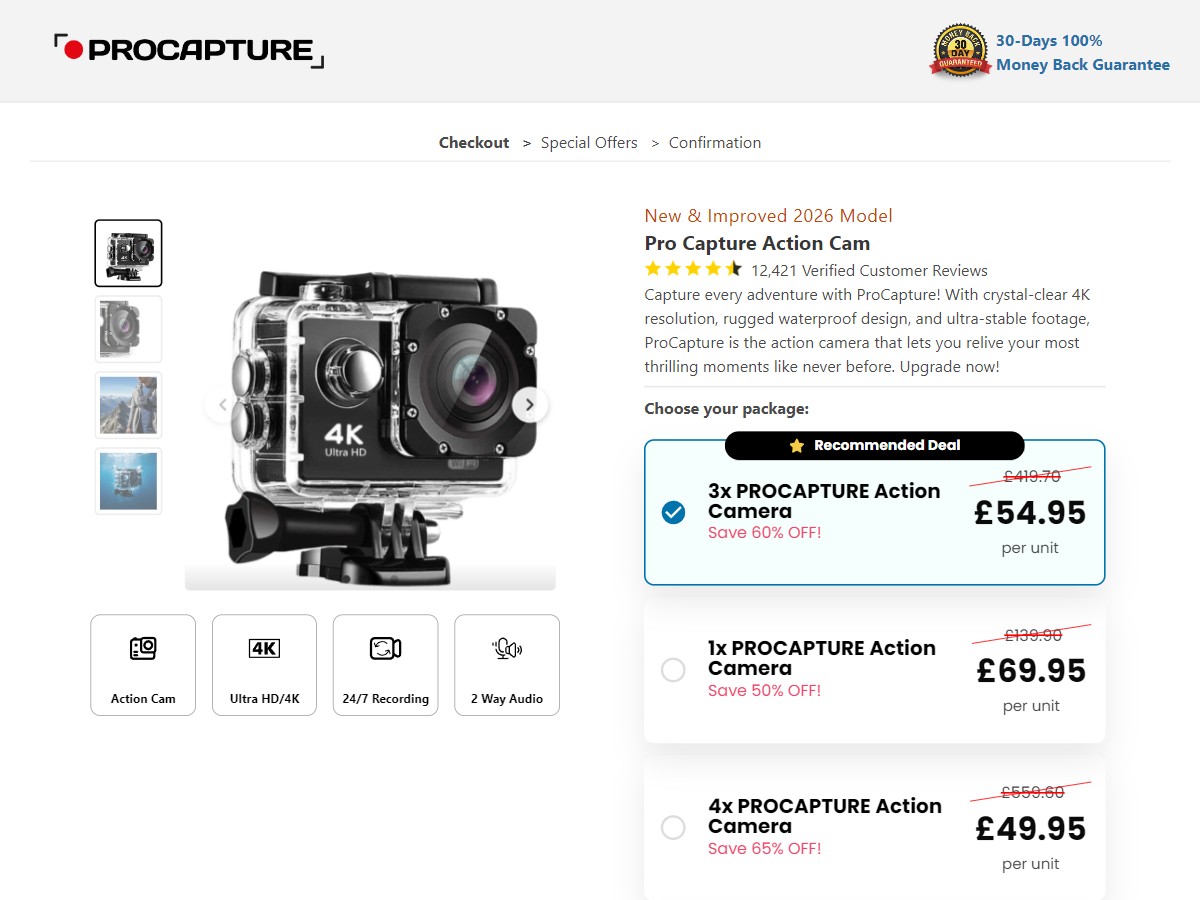Show the underwater camera thumbnail image
This screenshot has width=1200, height=900.
pos(128,481)
